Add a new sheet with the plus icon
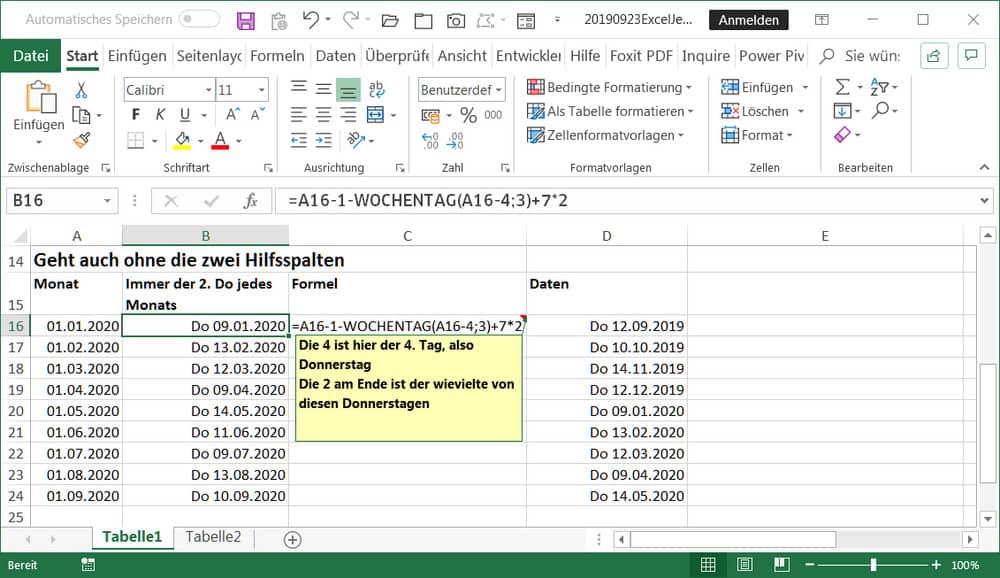 click(292, 539)
